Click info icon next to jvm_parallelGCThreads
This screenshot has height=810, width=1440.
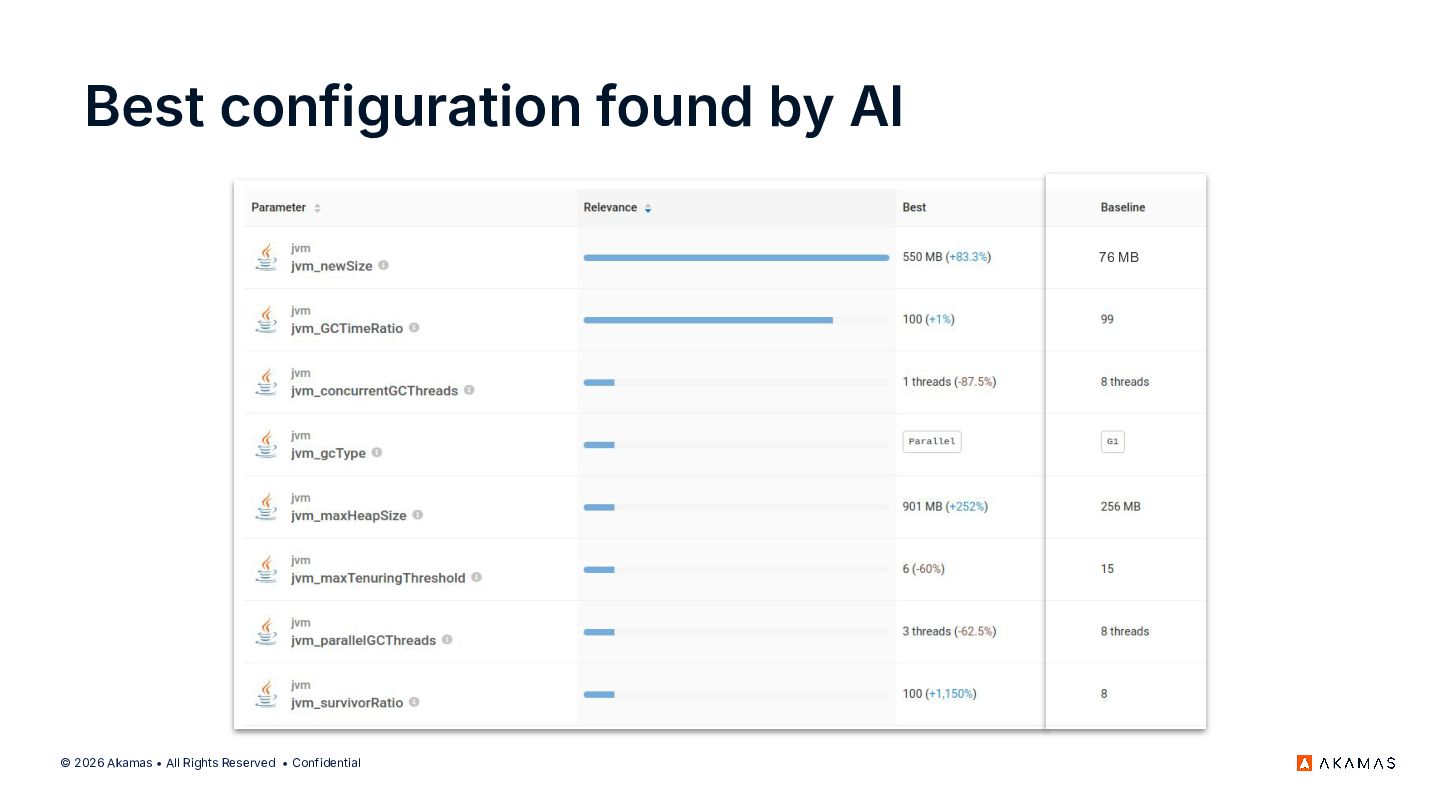click(447, 639)
